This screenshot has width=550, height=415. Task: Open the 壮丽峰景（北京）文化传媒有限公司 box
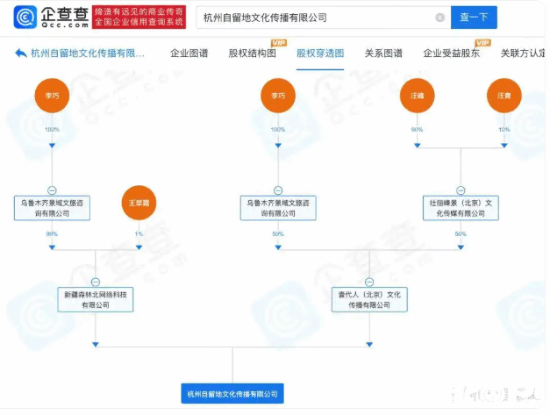click(x=461, y=208)
